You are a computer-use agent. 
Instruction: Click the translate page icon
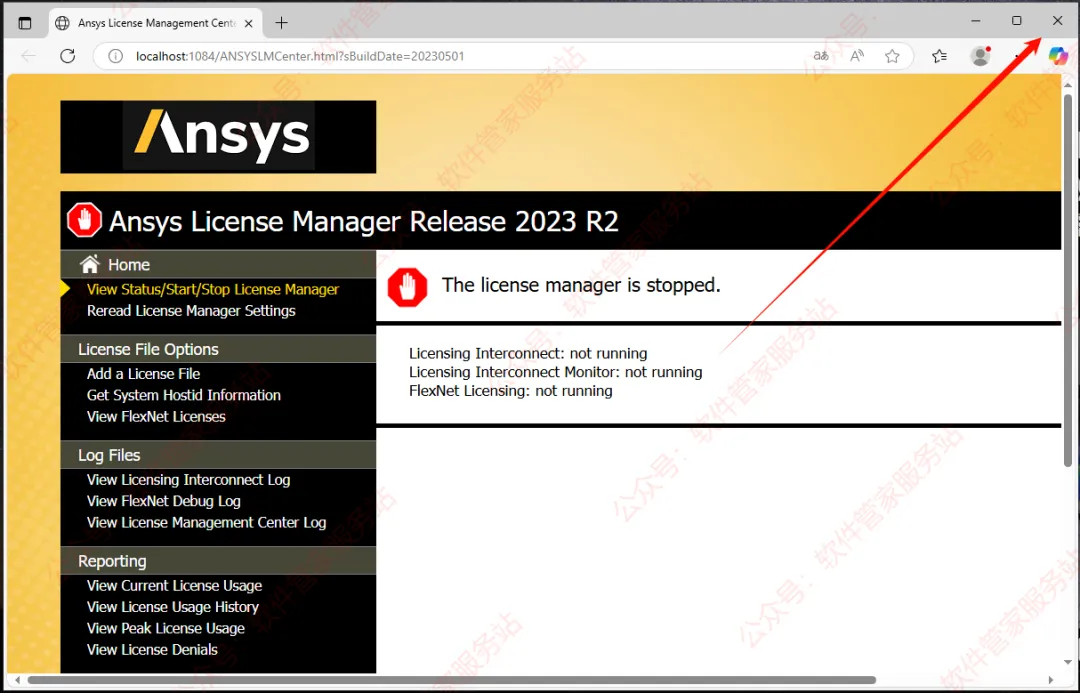821,56
